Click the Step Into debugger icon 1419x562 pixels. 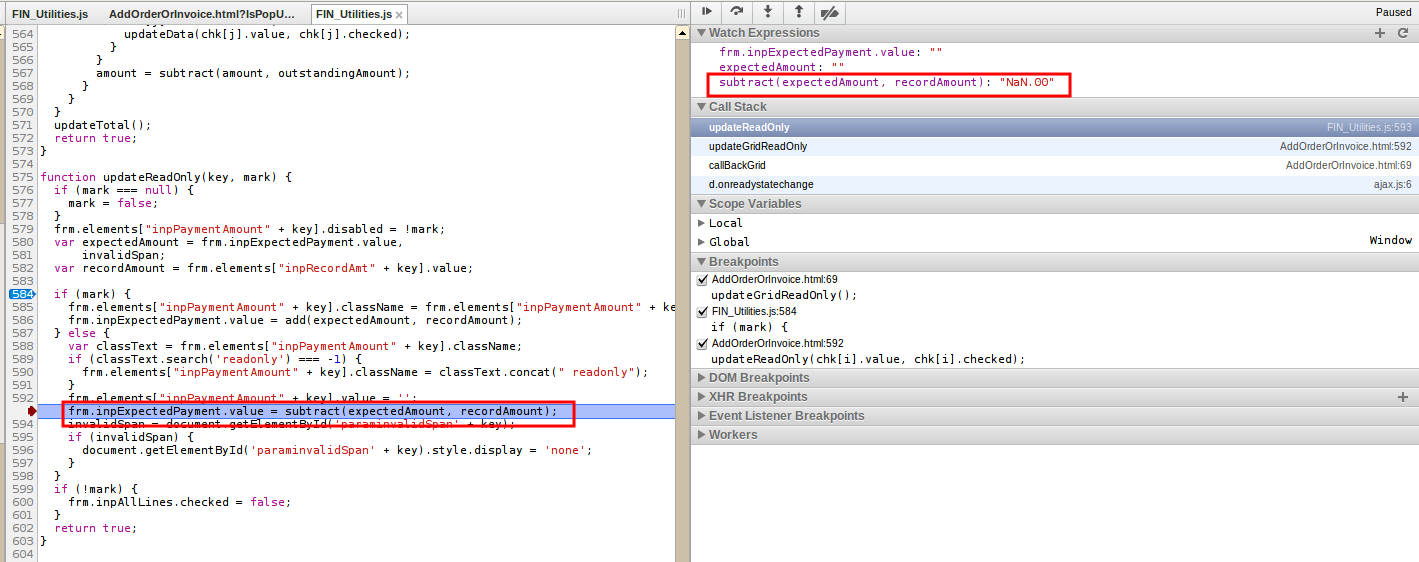click(x=768, y=12)
